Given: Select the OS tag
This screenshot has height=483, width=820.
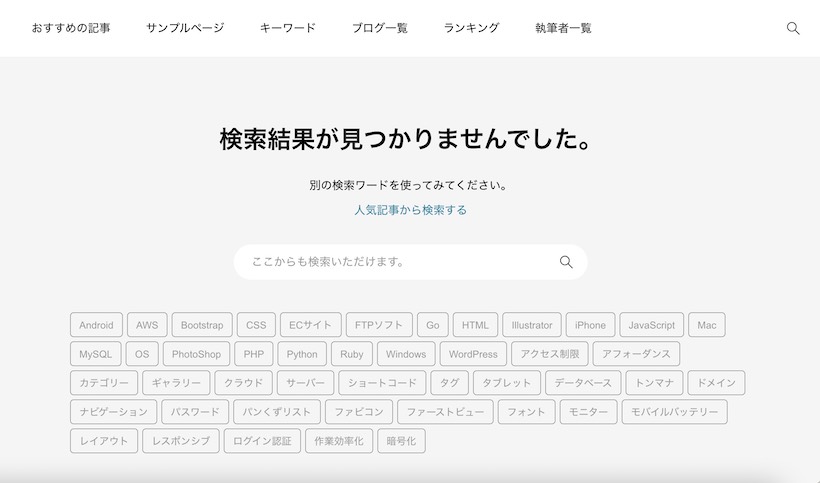Looking at the screenshot, I should [x=142, y=354].
